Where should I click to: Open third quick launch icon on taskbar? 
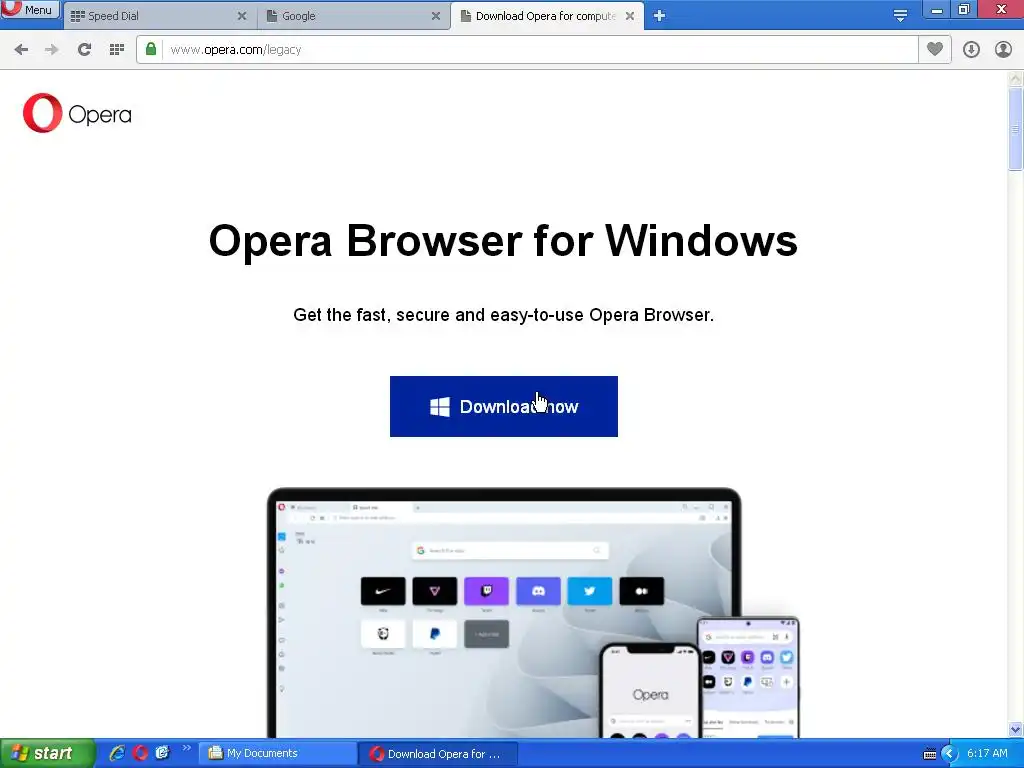point(163,754)
